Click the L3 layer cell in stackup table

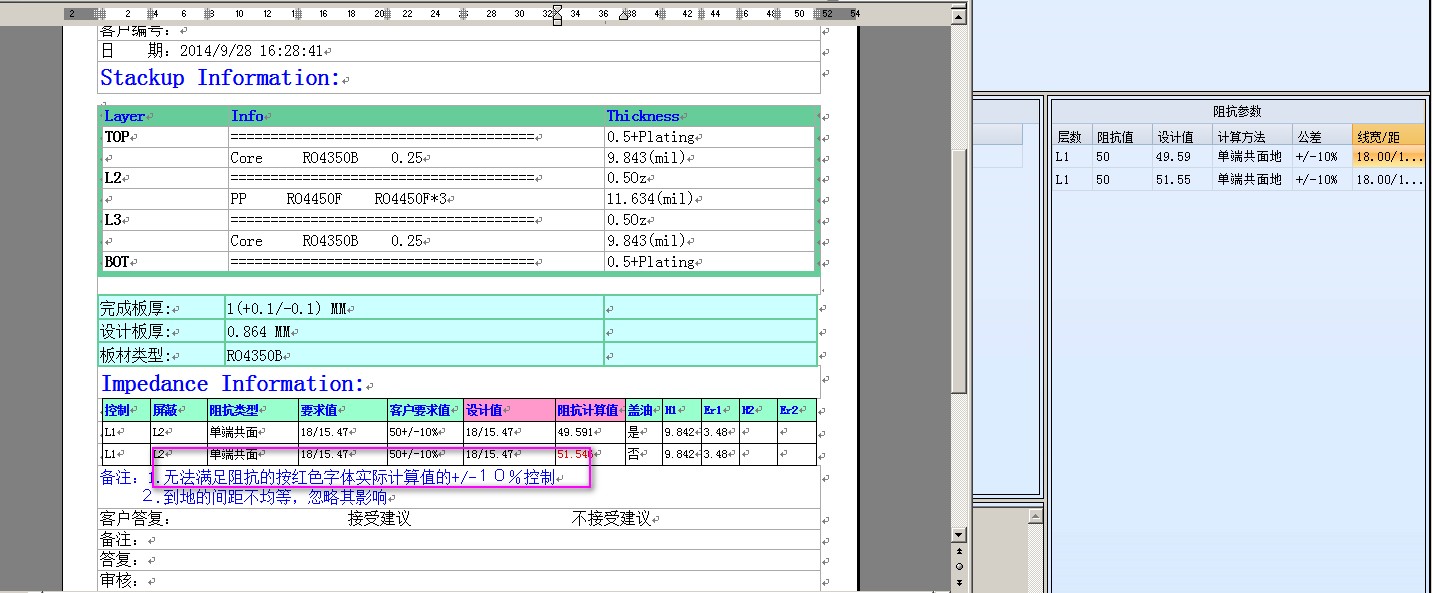pos(165,219)
